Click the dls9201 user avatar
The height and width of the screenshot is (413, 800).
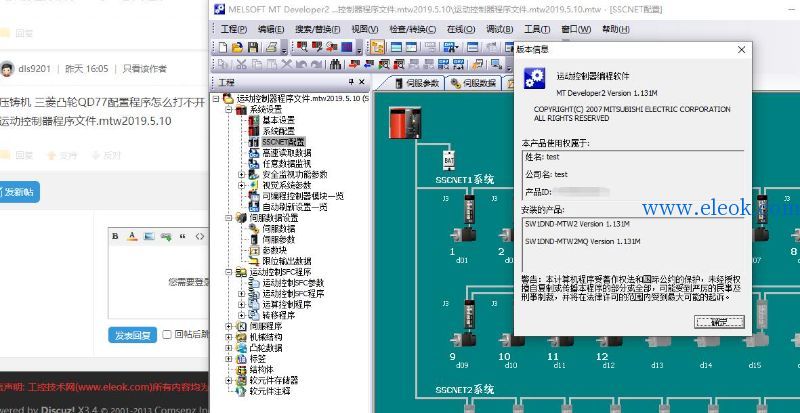pos(7,68)
